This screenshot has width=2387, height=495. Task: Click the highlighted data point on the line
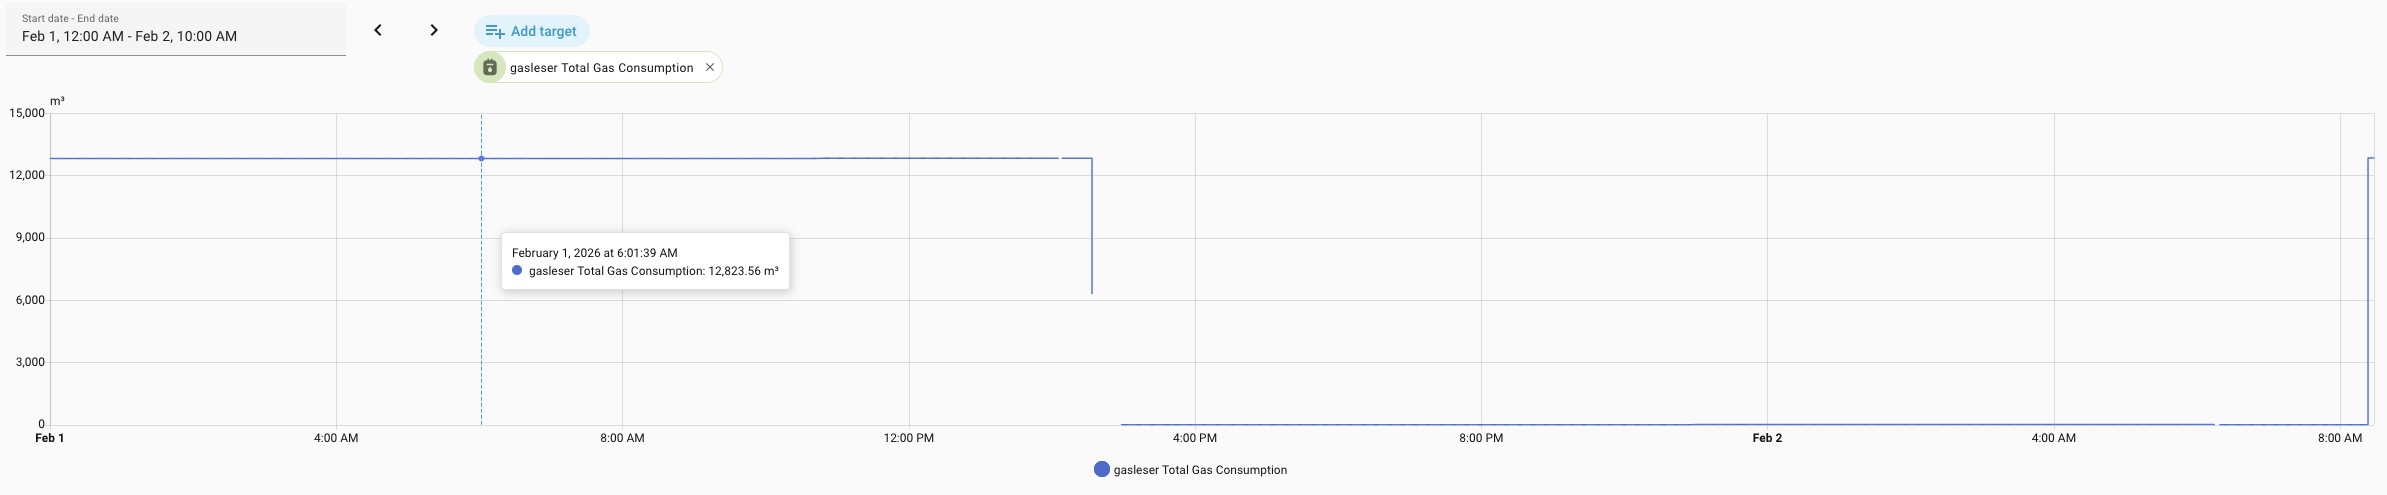(481, 158)
